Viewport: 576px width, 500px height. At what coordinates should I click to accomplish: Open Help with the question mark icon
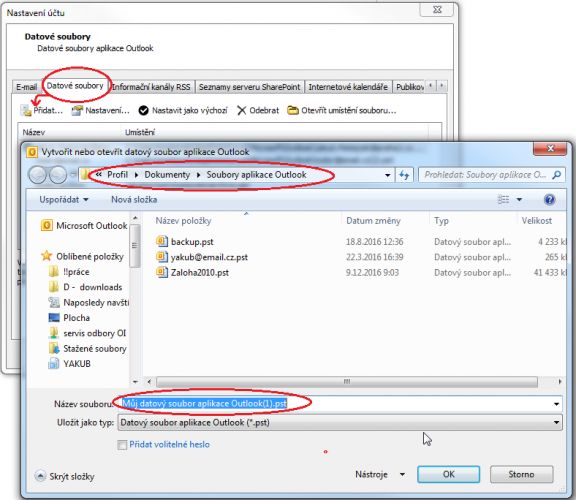point(549,199)
